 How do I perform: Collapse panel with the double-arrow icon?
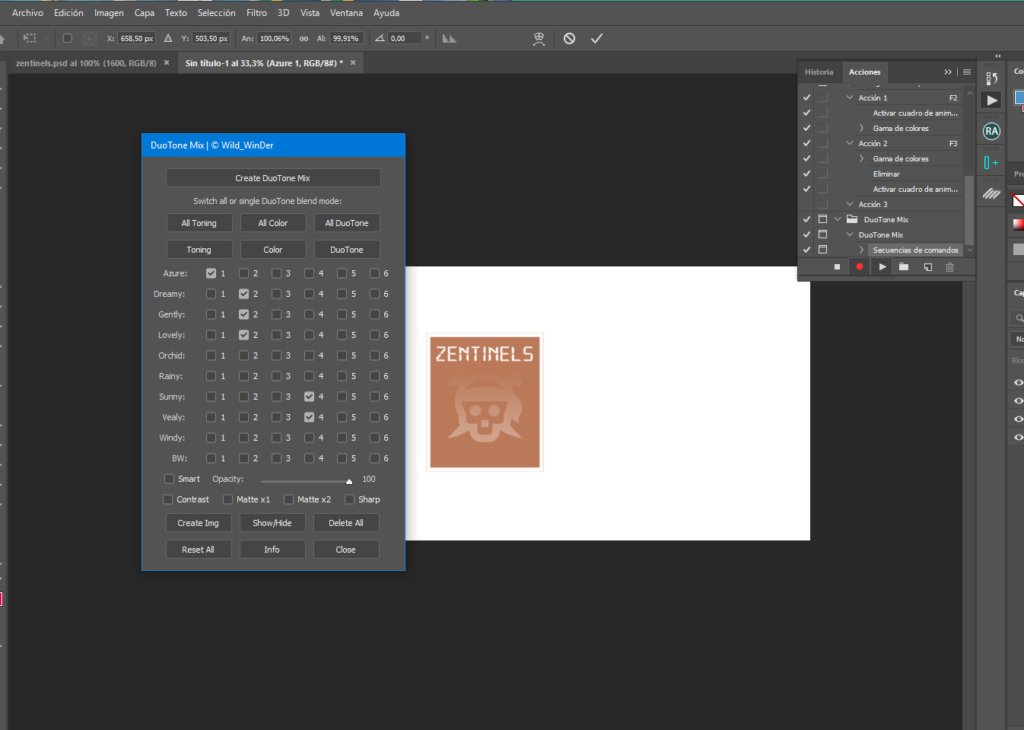(948, 72)
